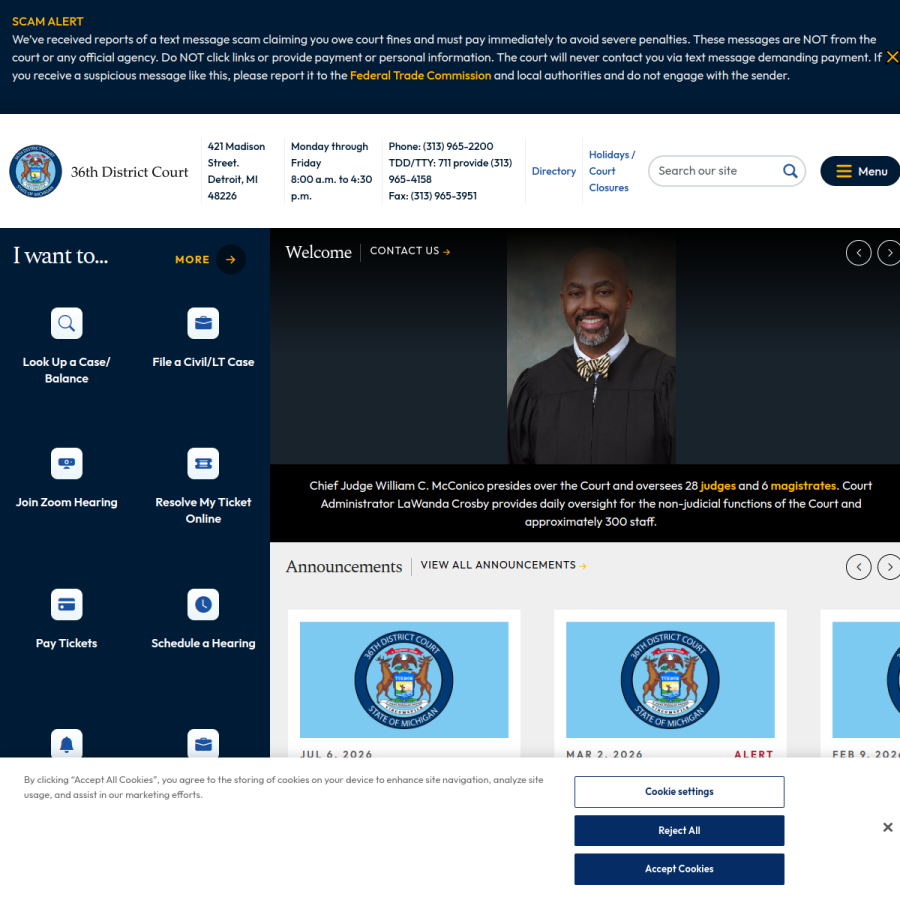The image size is (900, 900).
Task: Select Pay Tickets label
Action: [x=67, y=643]
